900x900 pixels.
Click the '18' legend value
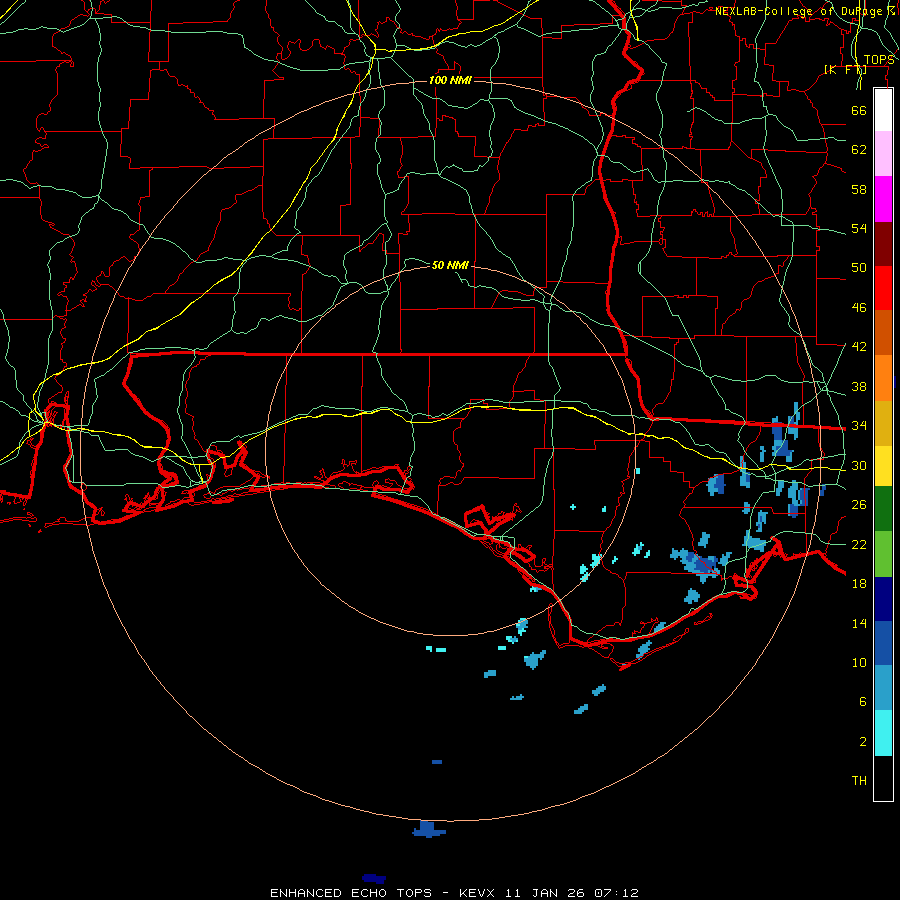859,584
